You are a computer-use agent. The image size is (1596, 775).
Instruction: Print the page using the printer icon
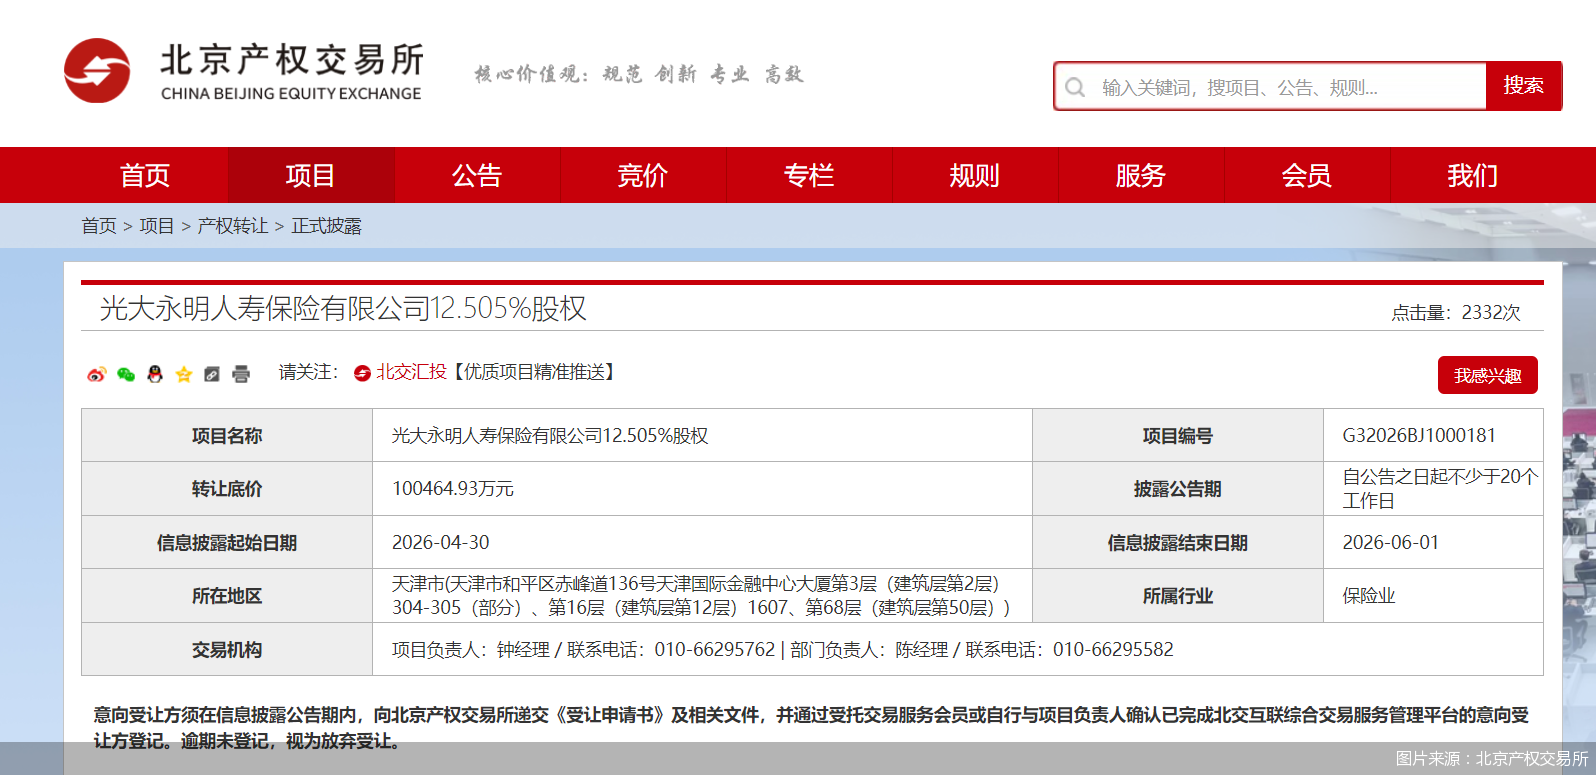tap(241, 374)
